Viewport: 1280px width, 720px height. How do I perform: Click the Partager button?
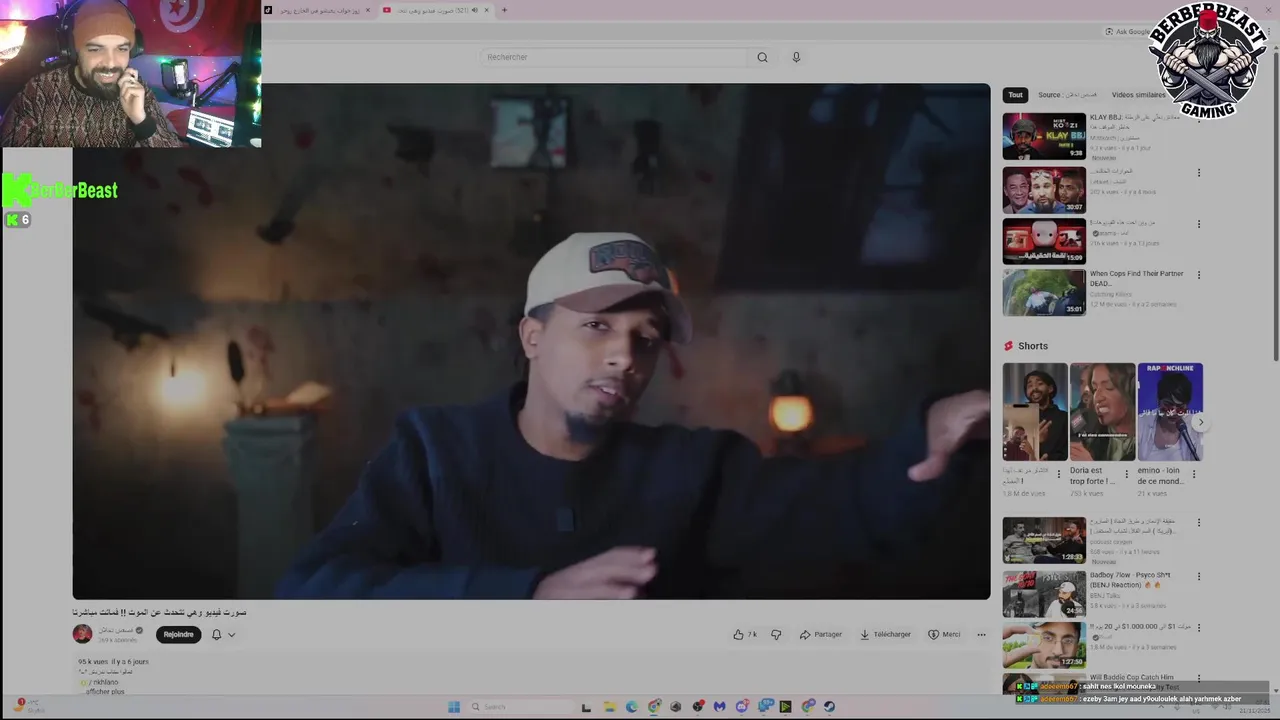[821, 634]
